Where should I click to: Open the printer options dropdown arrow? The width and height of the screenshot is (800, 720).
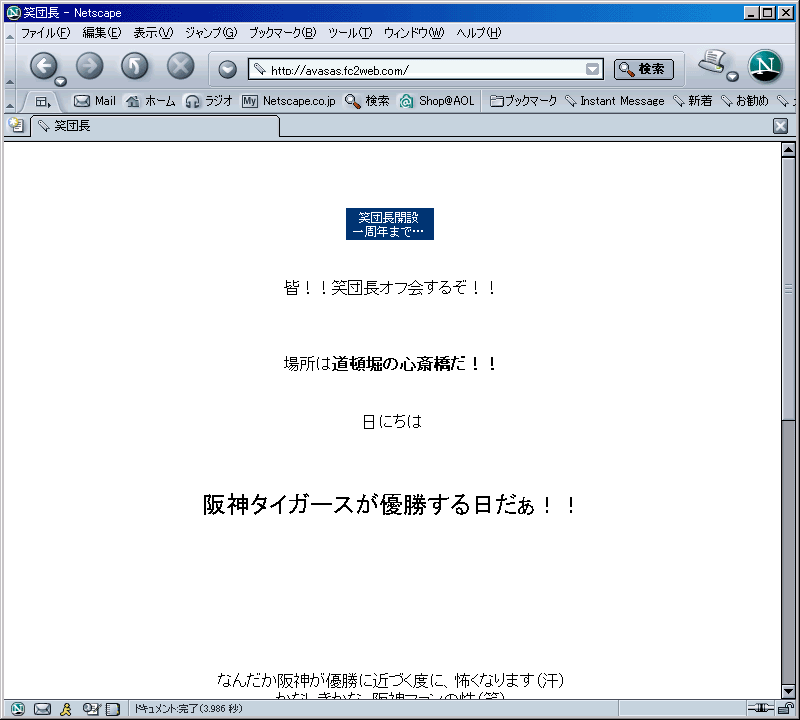pos(733,77)
